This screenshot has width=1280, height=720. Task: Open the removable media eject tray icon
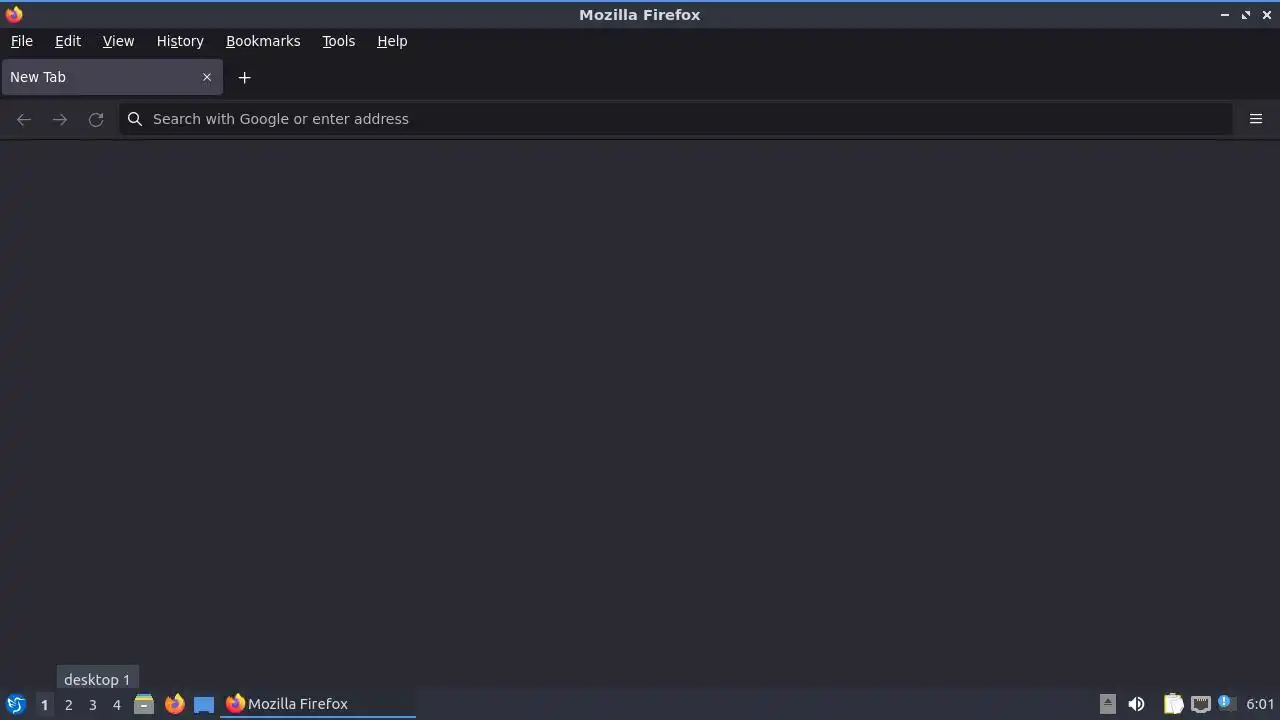pyautogui.click(x=1108, y=704)
